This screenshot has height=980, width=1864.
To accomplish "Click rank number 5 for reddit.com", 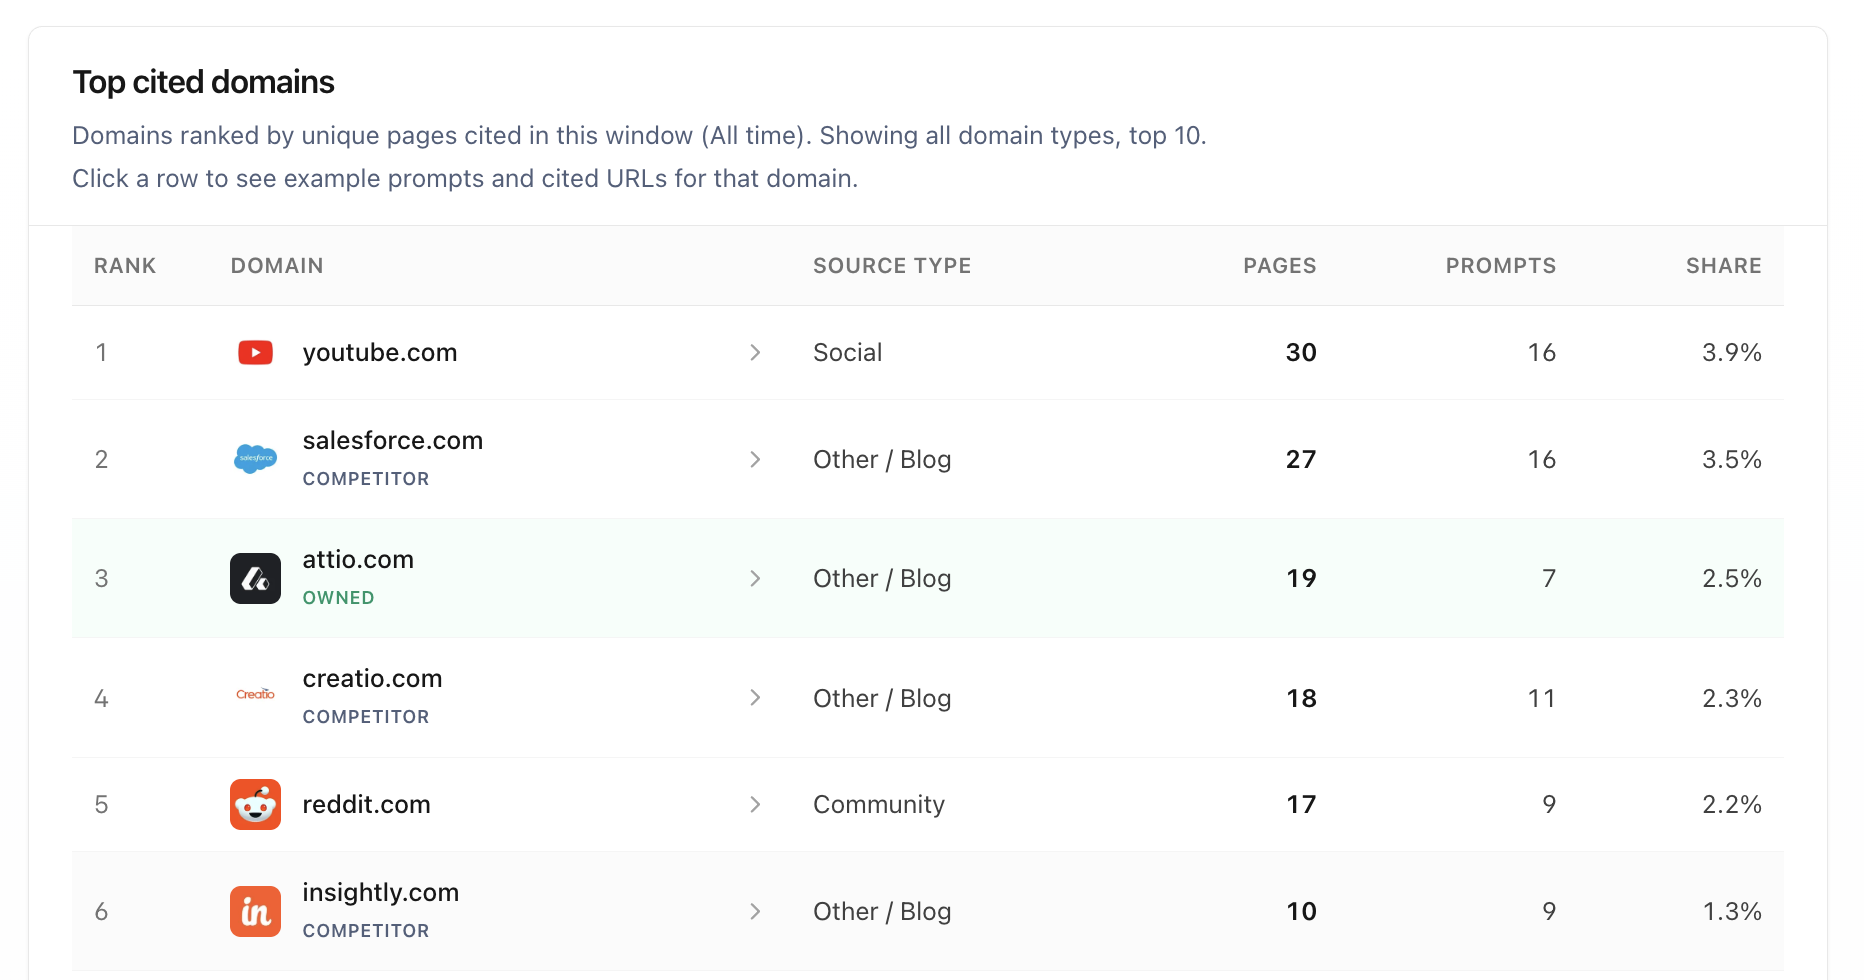I will pos(101,804).
